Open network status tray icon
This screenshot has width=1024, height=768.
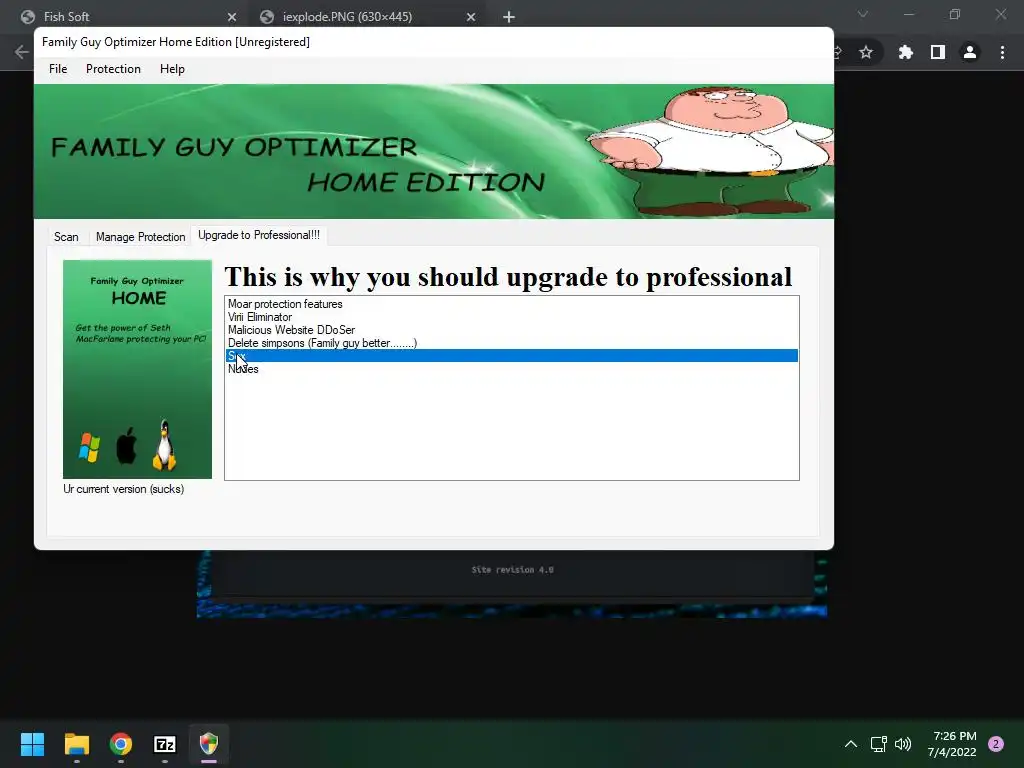click(878, 744)
